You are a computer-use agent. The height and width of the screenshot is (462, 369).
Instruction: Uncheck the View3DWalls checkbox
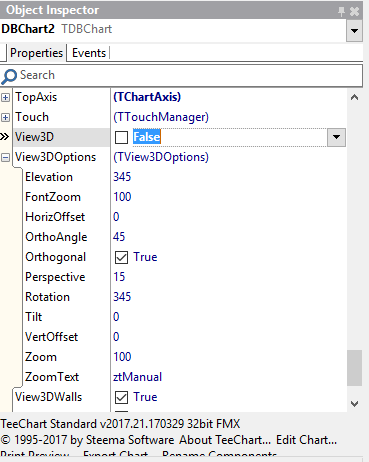coord(121,397)
